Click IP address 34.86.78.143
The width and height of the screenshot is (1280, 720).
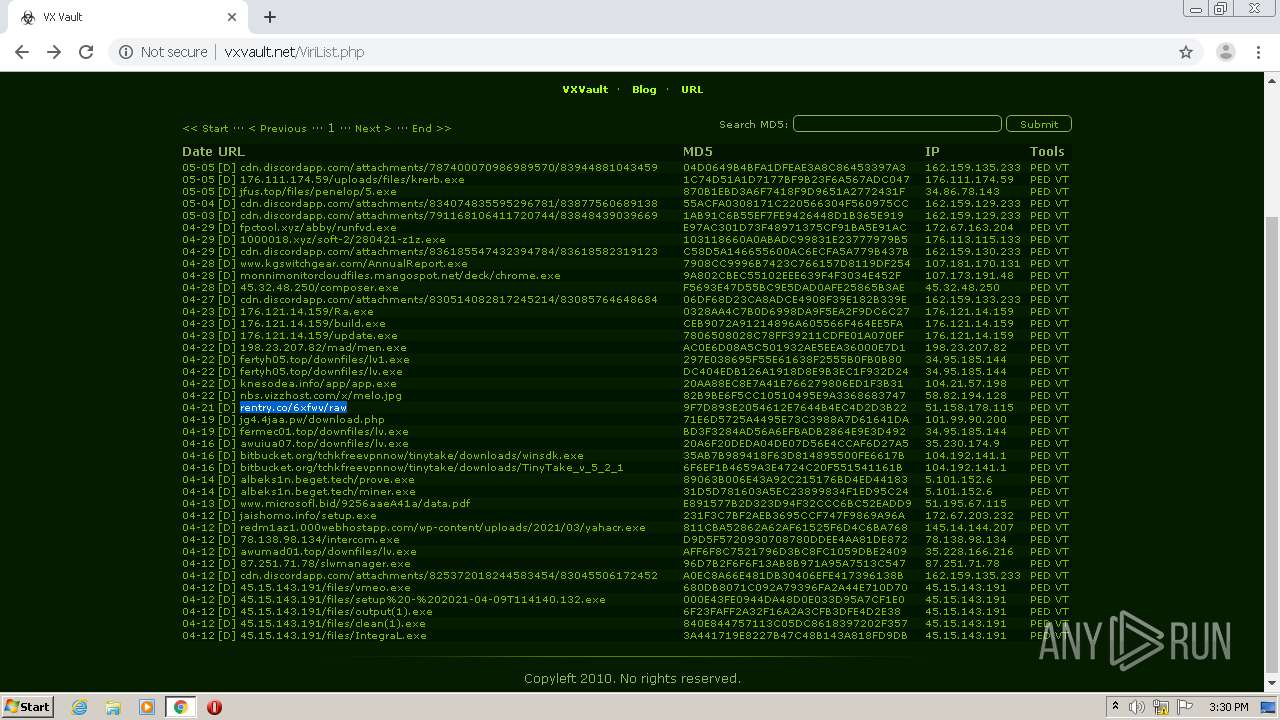tap(962, 191)
